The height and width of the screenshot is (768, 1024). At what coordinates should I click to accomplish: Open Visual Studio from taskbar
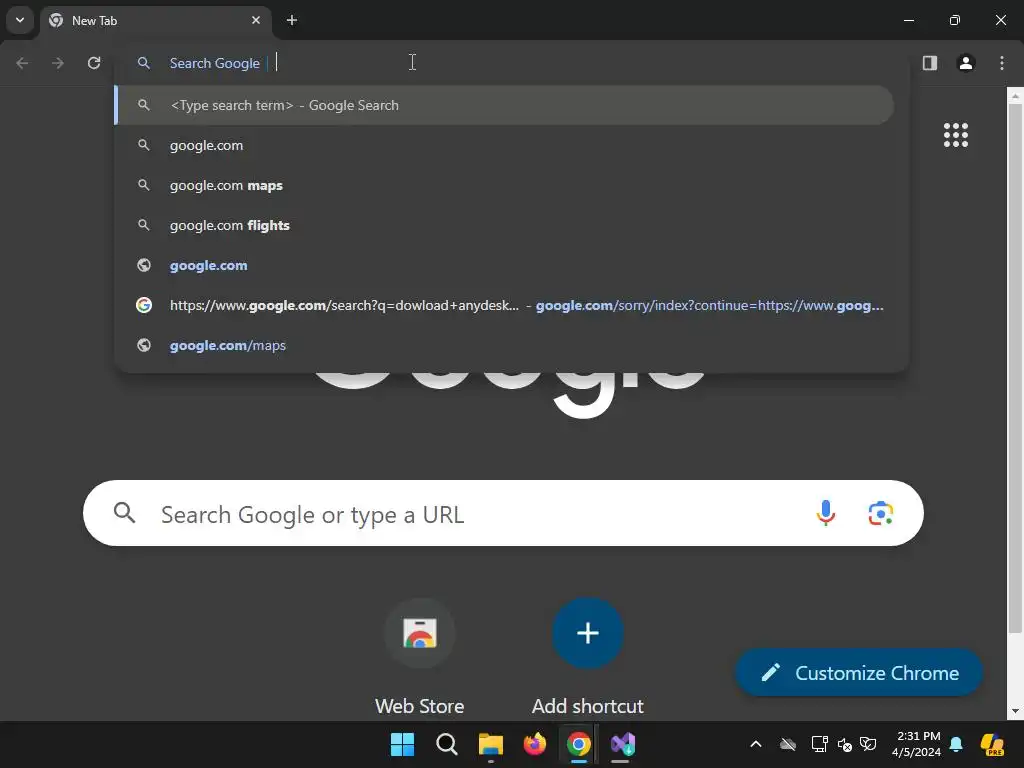(x=622, y=744)
